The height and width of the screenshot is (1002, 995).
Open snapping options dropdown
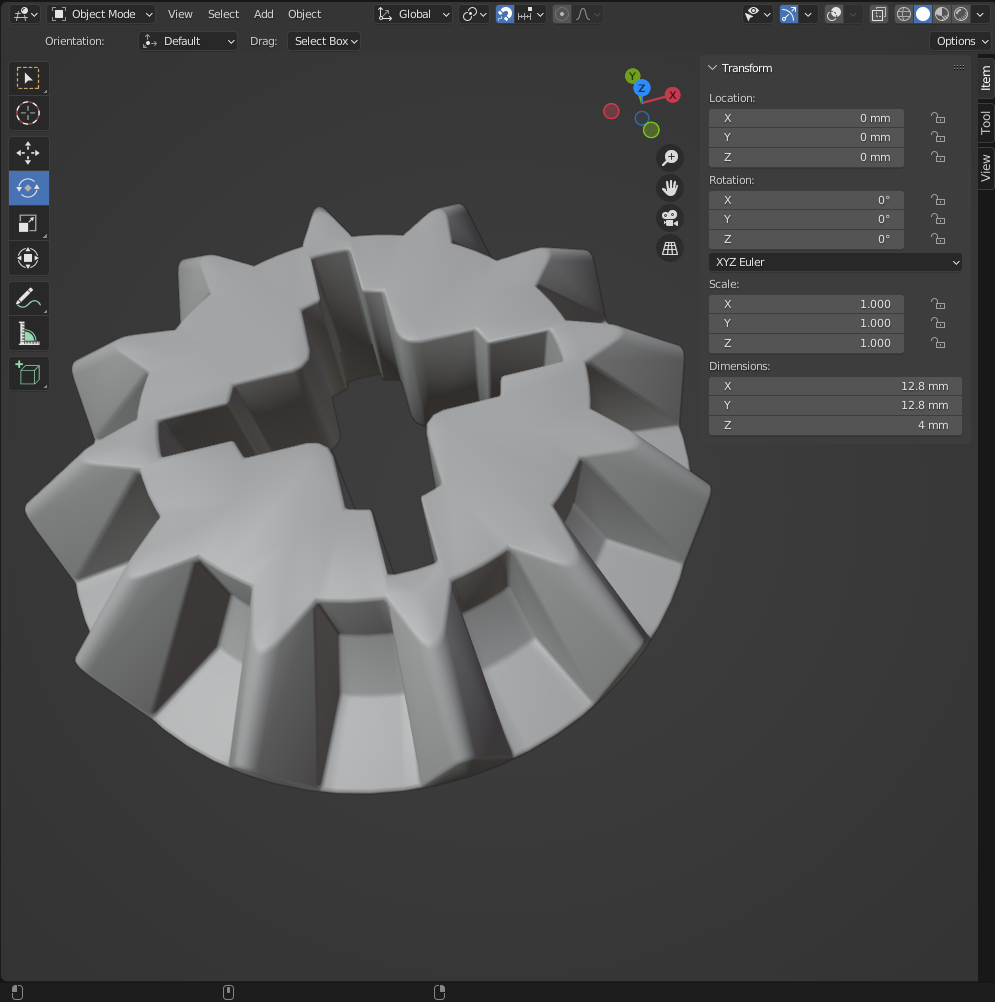click(531, 14)
